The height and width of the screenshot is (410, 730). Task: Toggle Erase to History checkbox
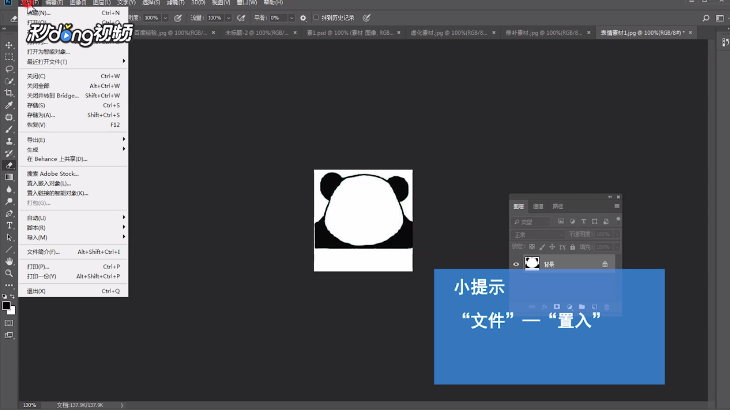click(x=316, y=18)
